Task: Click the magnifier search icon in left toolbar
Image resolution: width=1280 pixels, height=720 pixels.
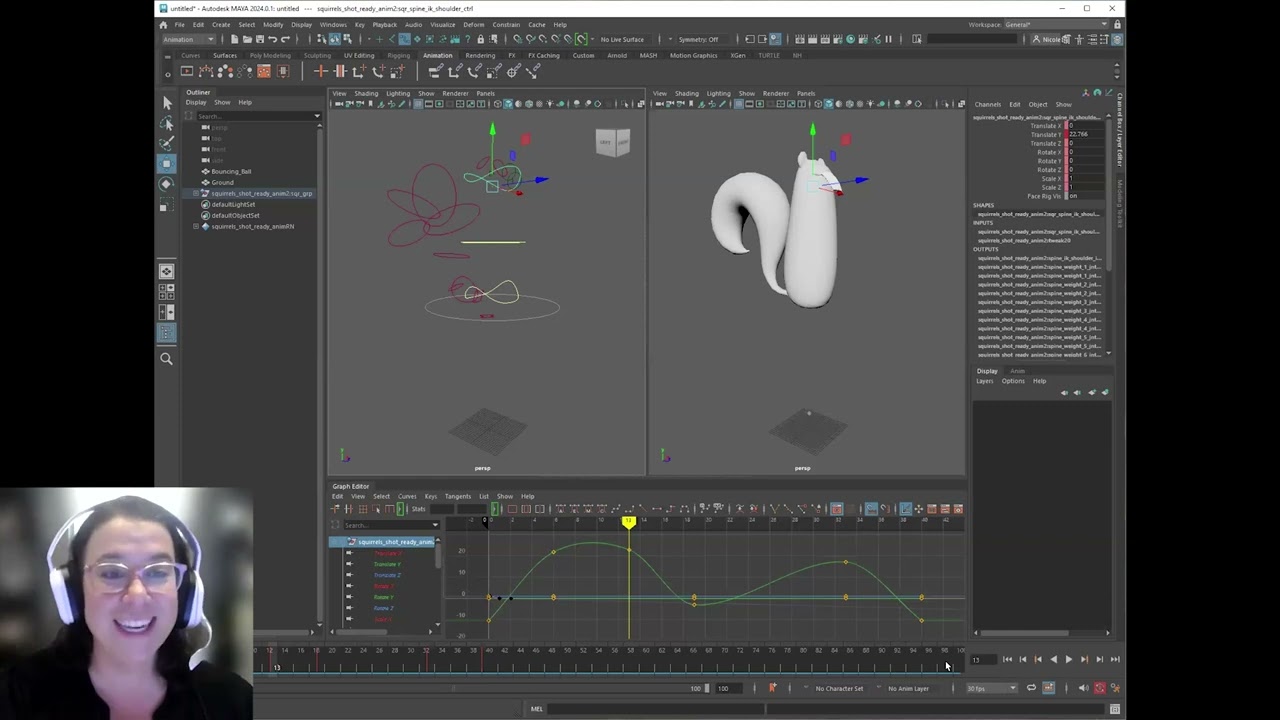Action: tap(167, 358)
